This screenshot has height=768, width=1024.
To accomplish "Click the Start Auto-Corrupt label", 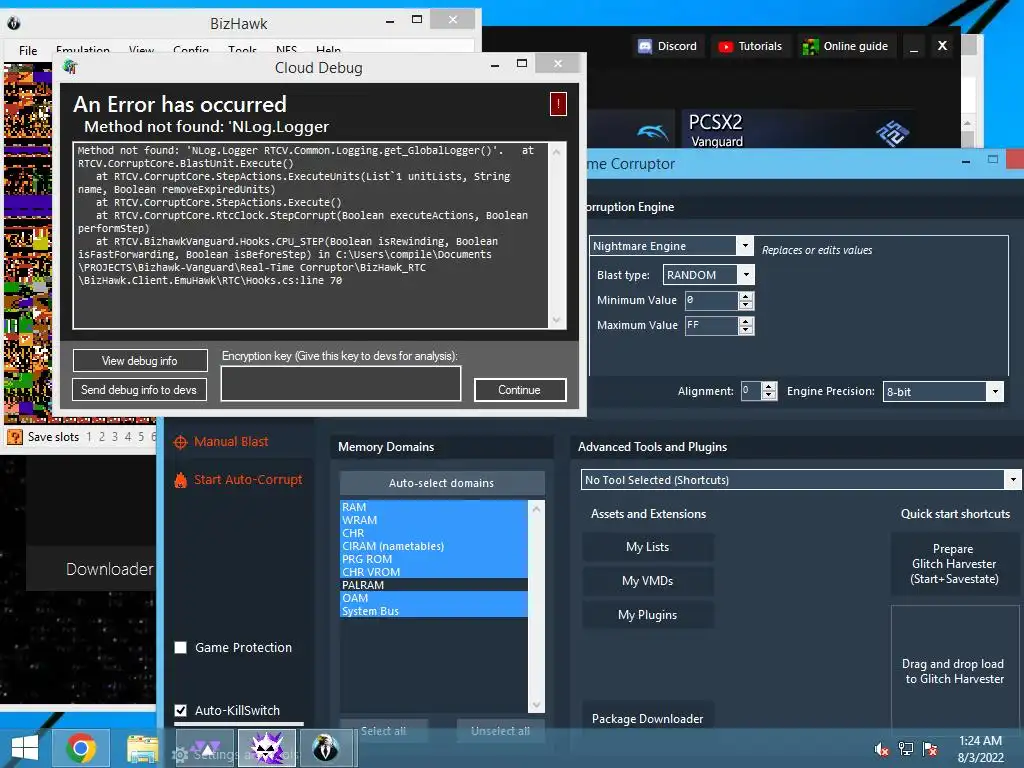I will [x=248, y=479].
